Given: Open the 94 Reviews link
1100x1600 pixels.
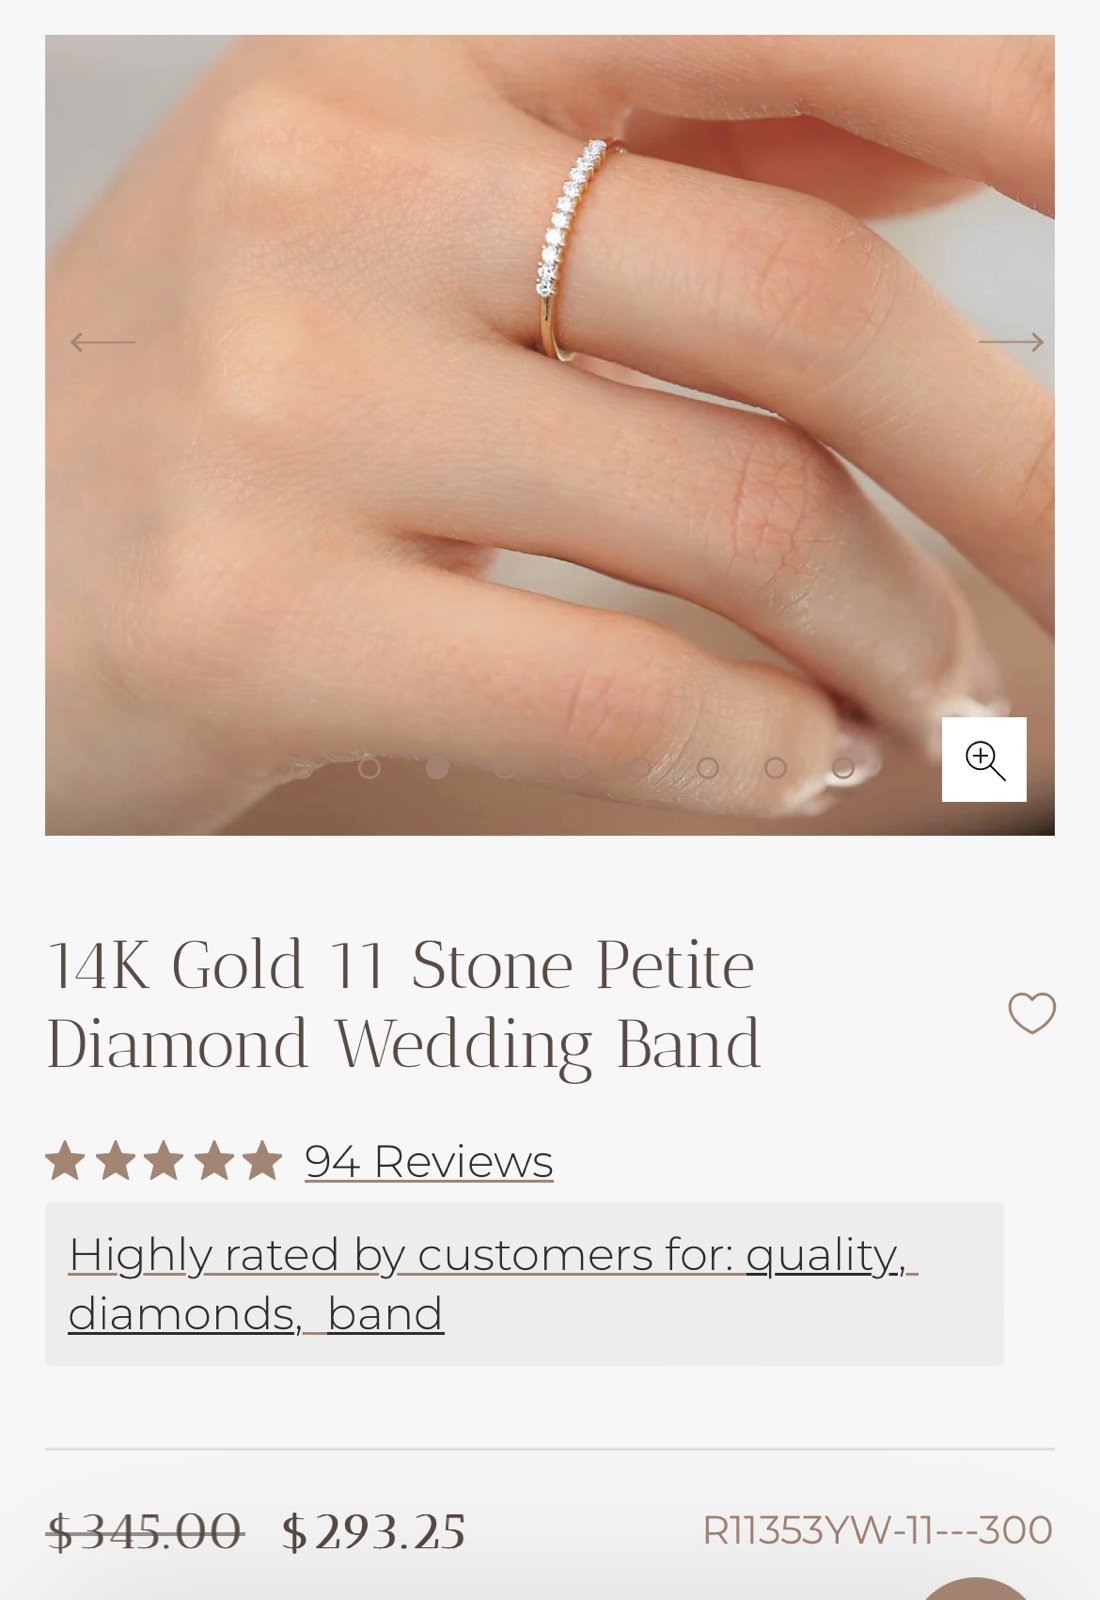Looking at the screenshot, I should 429,1162.
